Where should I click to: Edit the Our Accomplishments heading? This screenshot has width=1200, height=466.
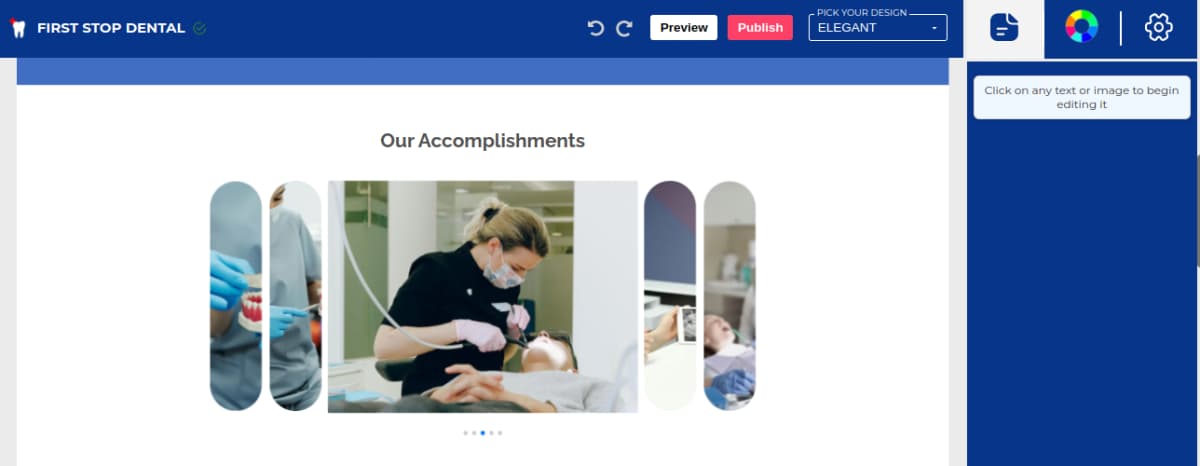tap(482, 140)
